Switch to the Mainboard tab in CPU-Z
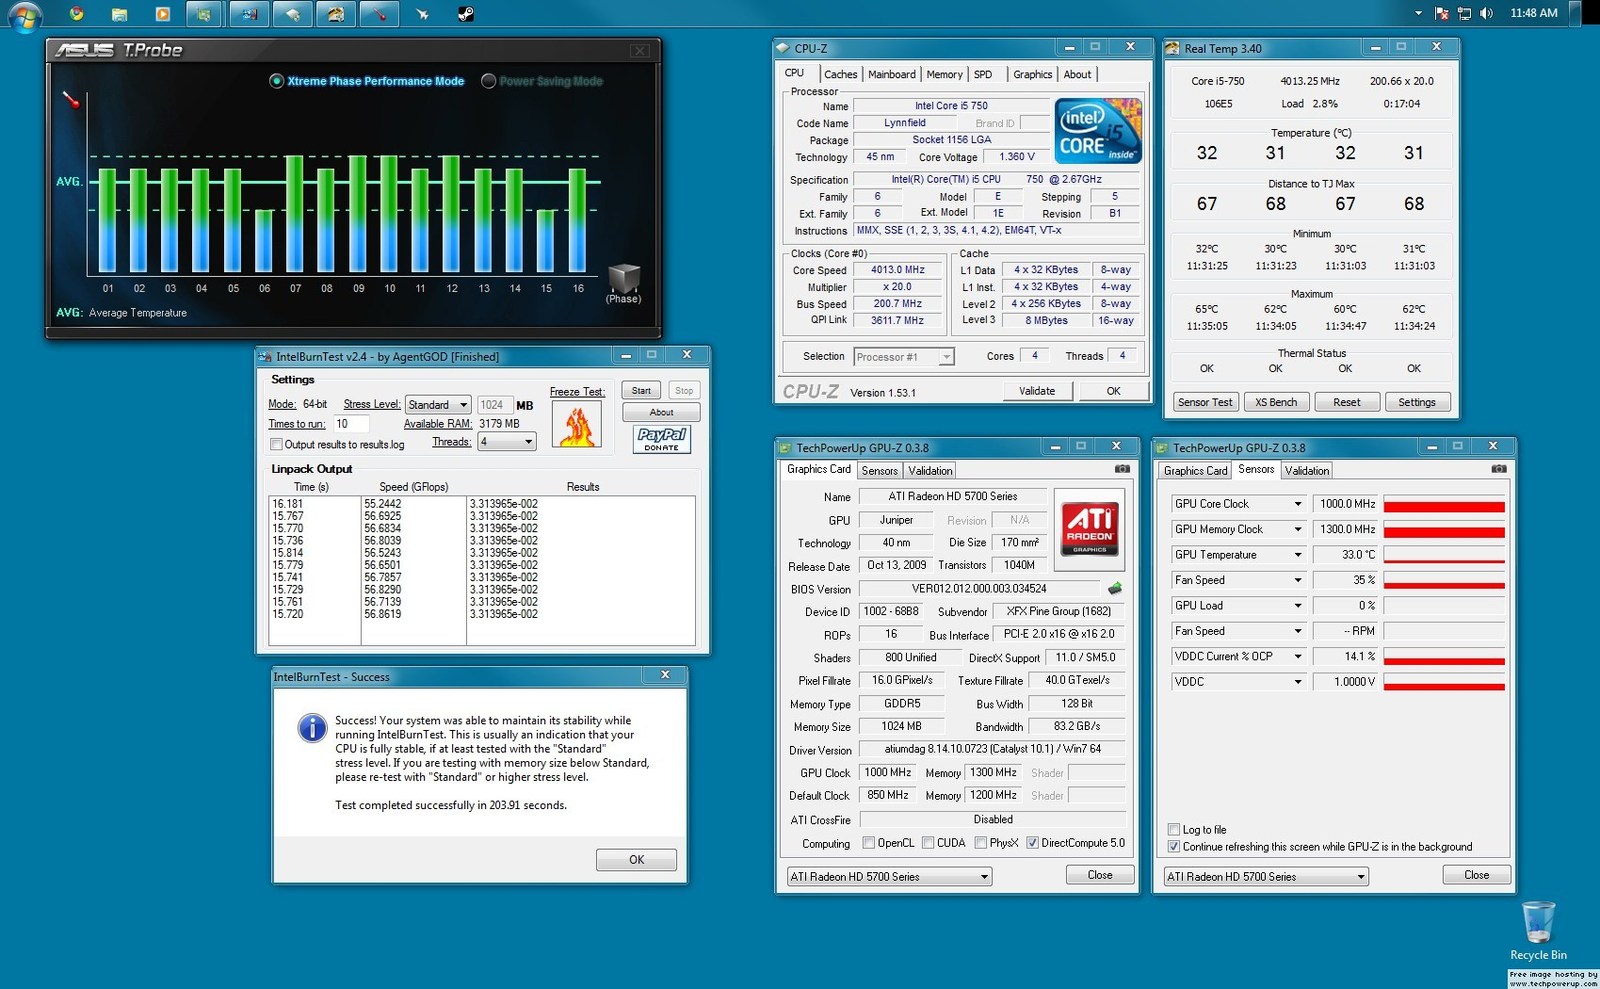The image size is (1600, 989). pos(891,74)
